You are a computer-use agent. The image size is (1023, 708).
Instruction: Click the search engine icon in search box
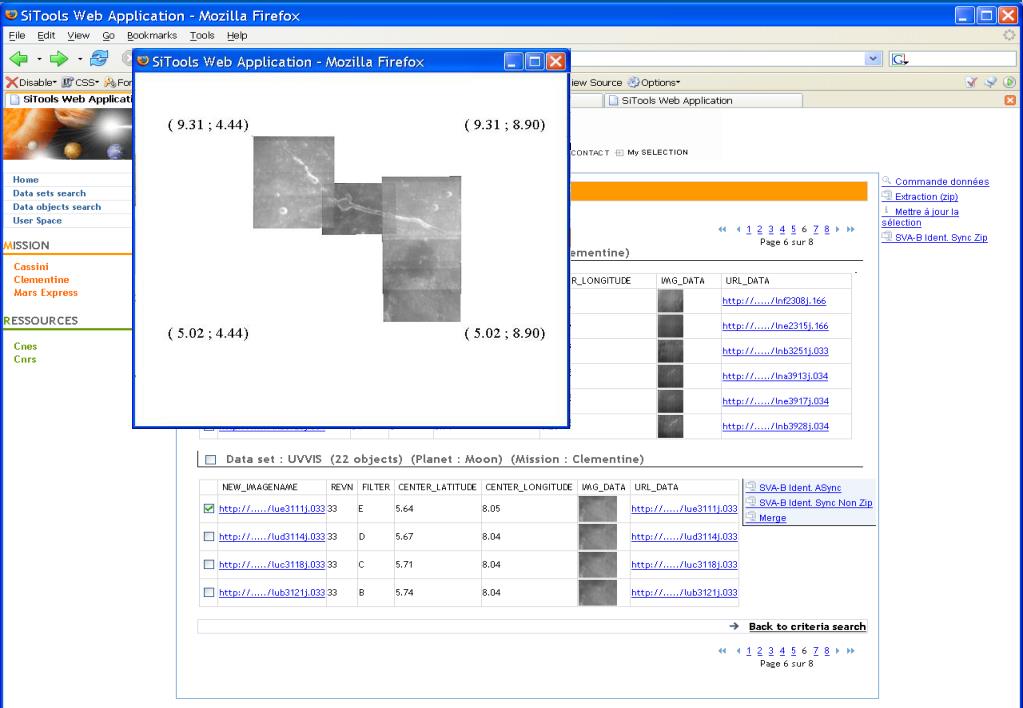pos(900,59)
